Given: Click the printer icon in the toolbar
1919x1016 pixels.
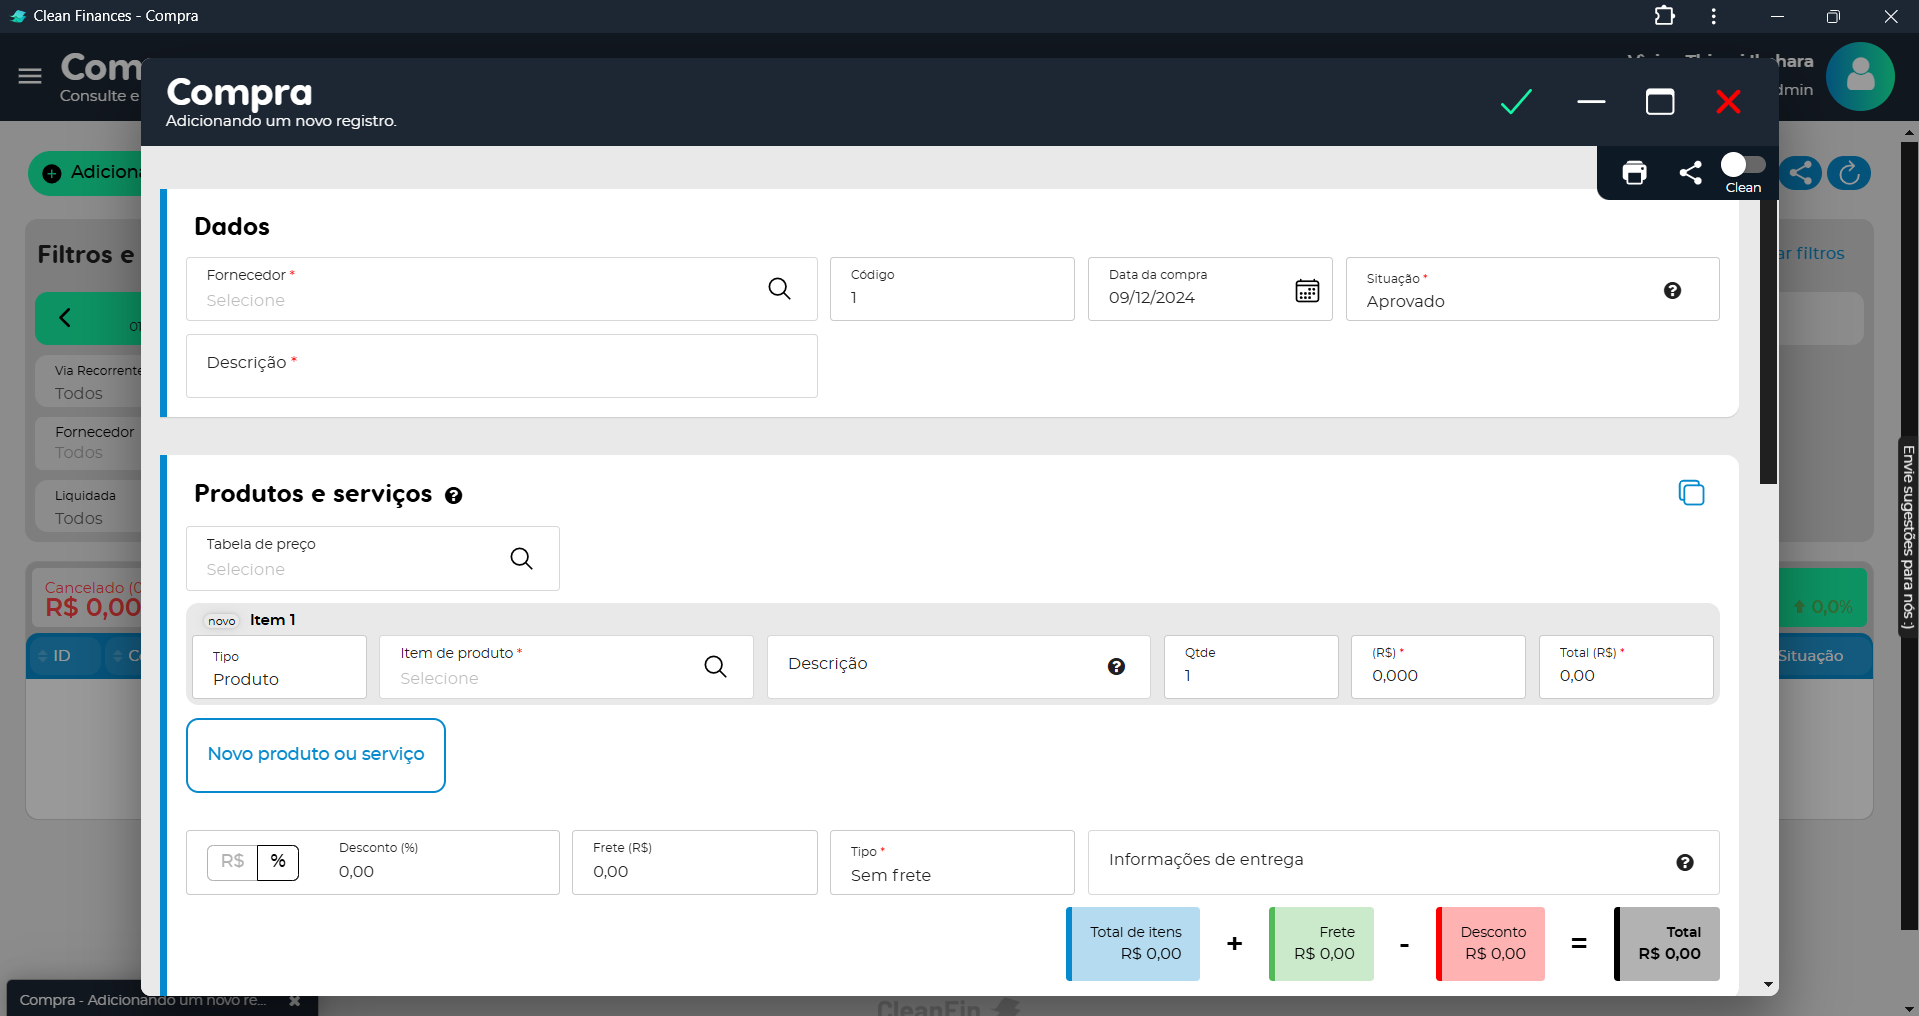Looking at the screenshot, I should 1634,173.
